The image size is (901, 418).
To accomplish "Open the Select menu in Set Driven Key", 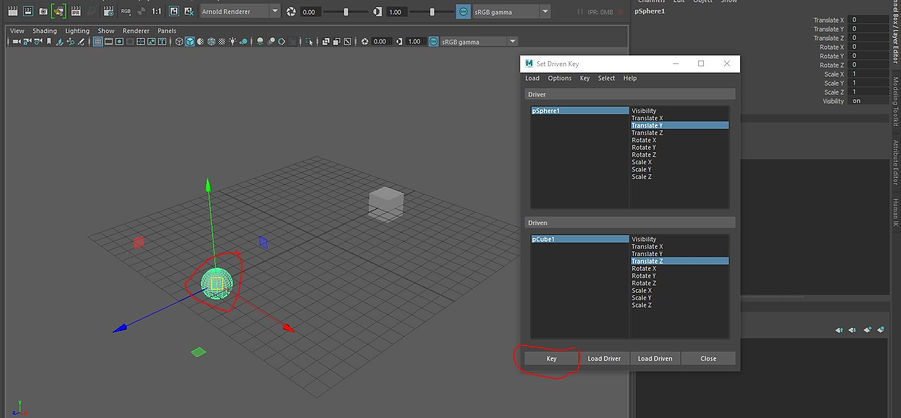I will click(606, 78).
